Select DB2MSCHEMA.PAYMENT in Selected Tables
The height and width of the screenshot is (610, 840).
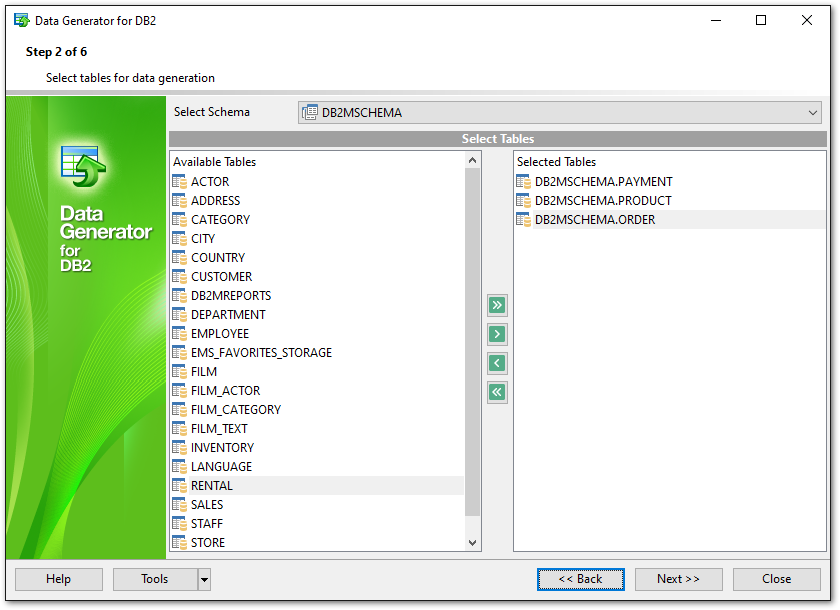pos(604,182)
